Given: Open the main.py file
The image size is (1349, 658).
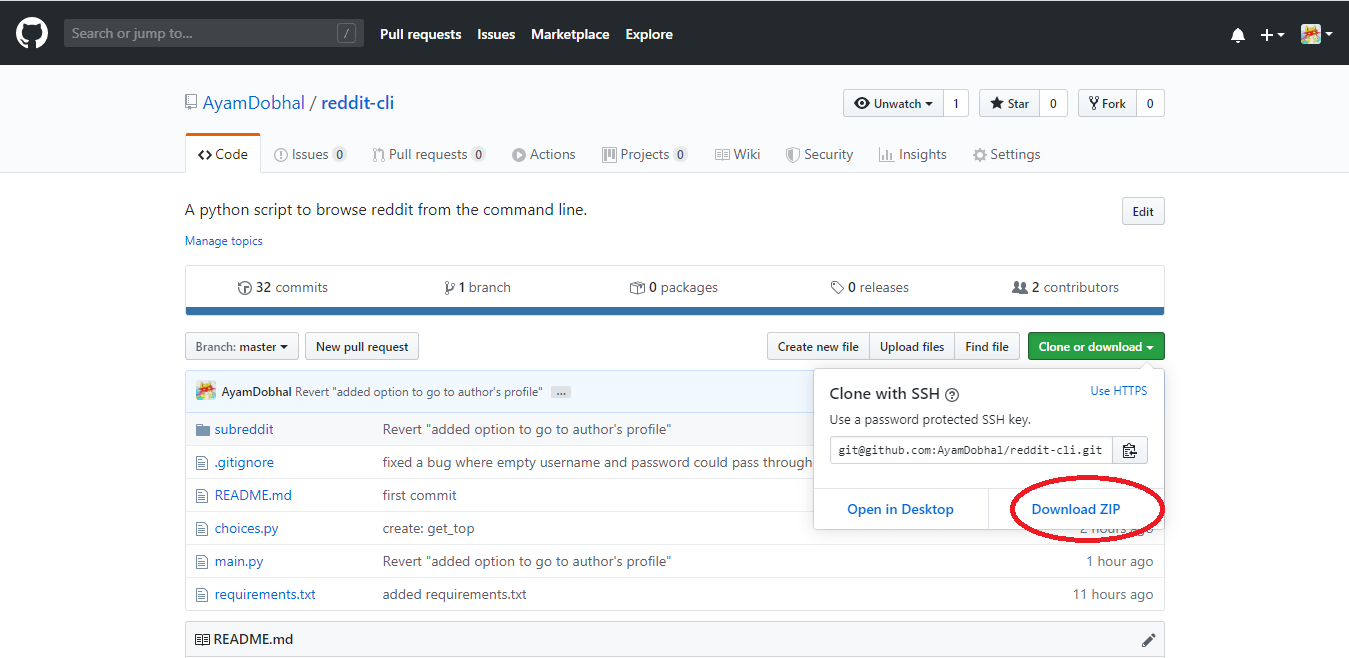Looking at the screenshot, I should pyautogui.click(x=239, y=561).
